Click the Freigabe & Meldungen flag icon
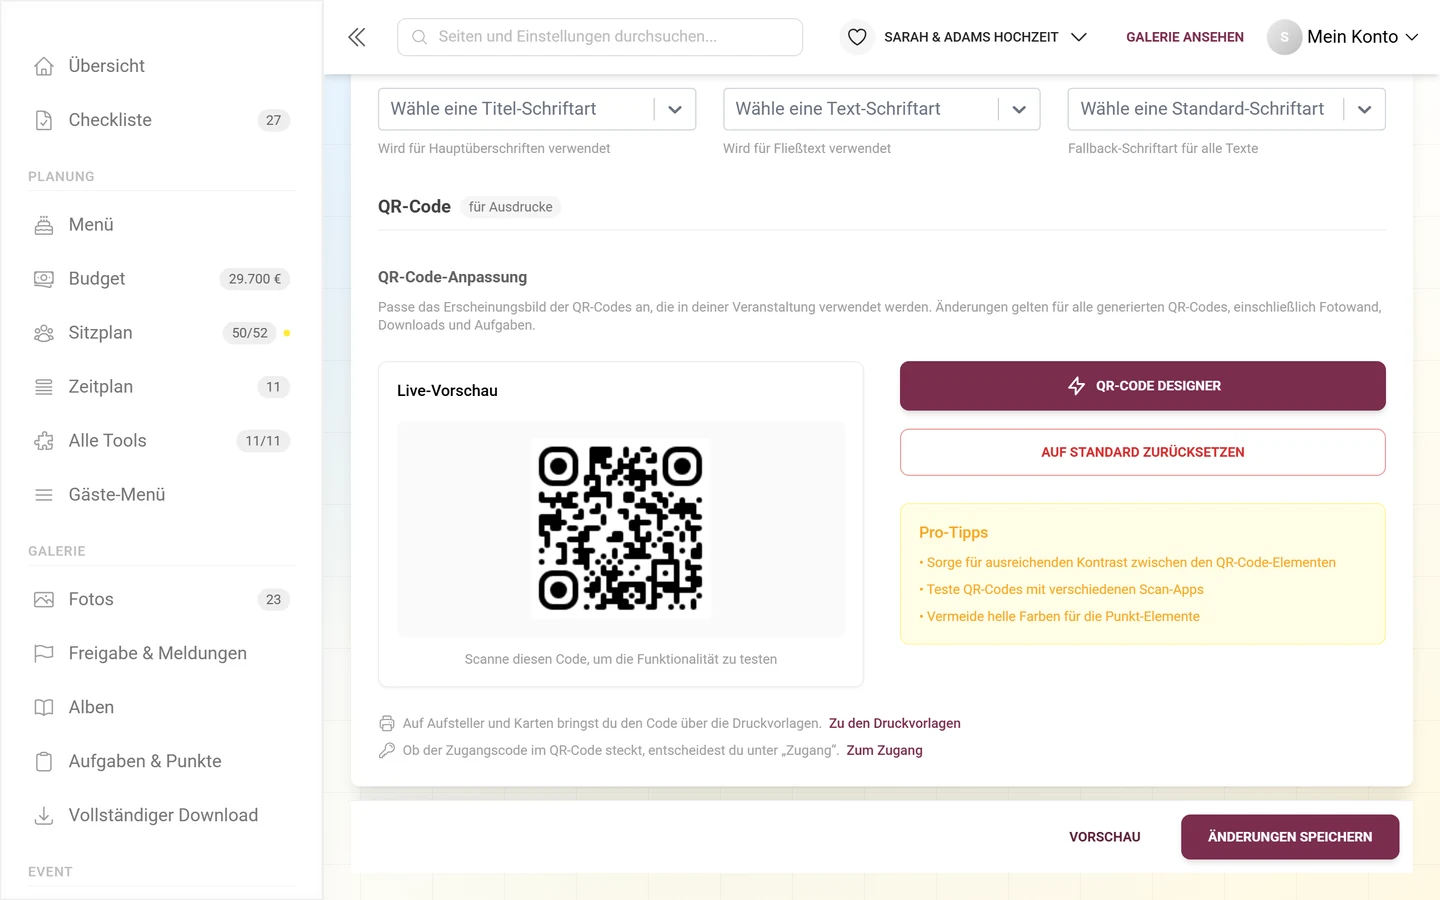 tap(44, 654)
